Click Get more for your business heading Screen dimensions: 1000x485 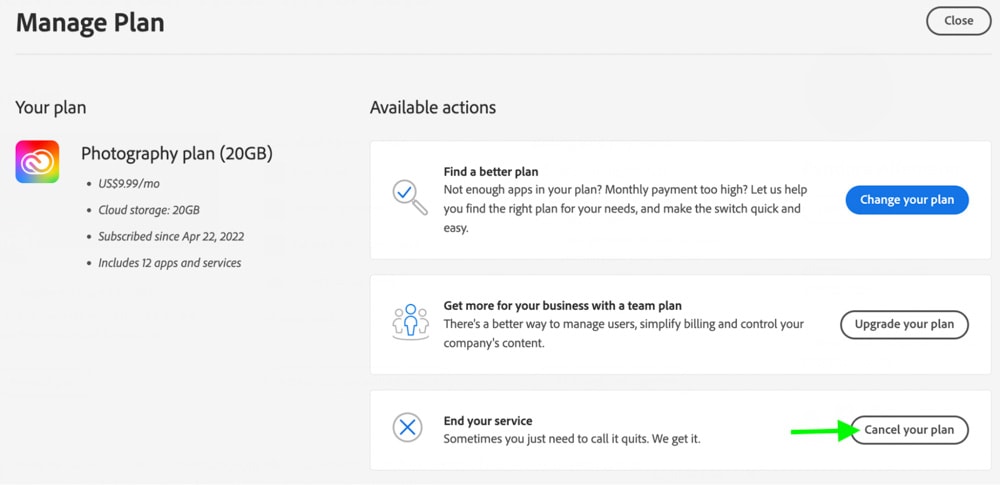[562, 306]
